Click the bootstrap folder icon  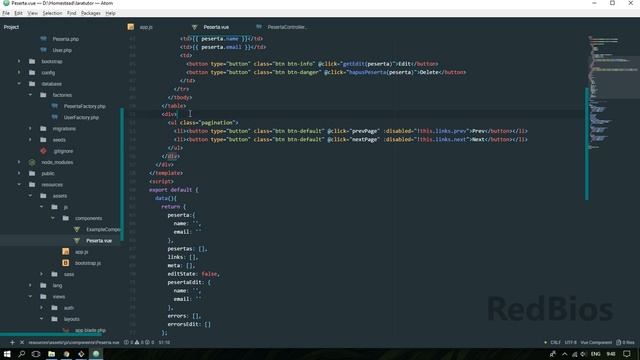[x=32, y=61]
